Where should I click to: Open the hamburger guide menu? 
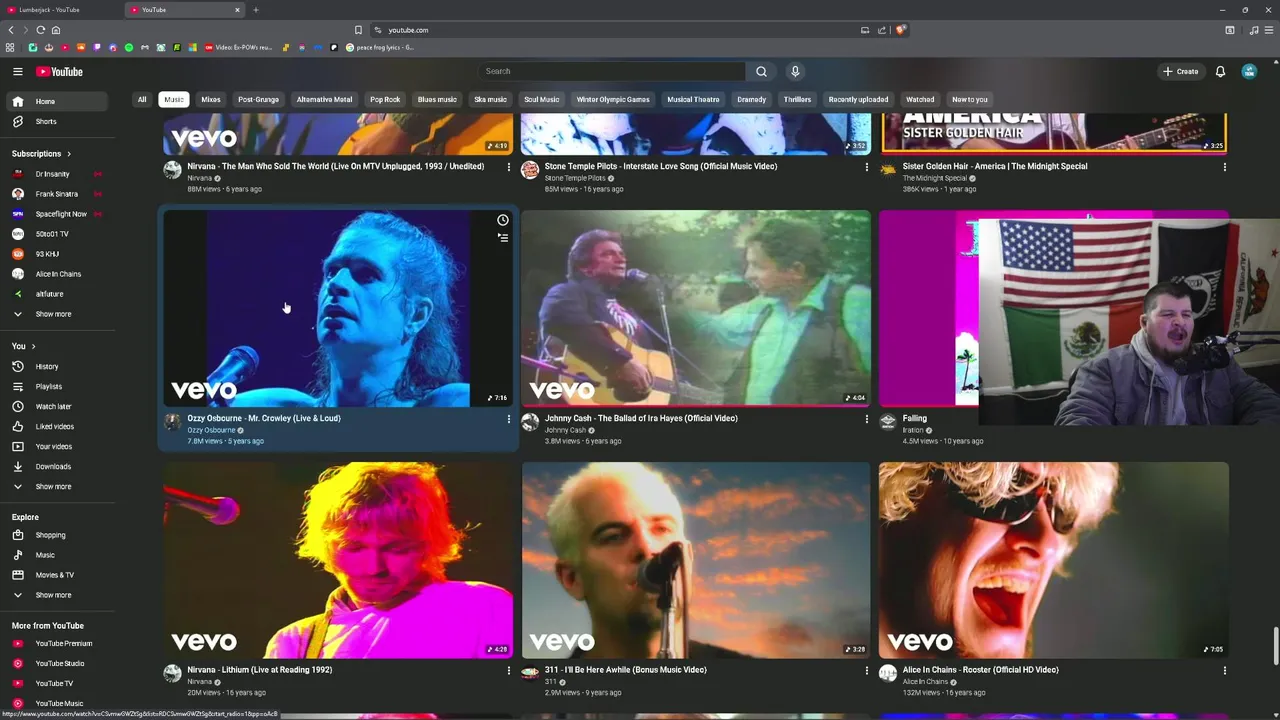(x=17, y=71)
